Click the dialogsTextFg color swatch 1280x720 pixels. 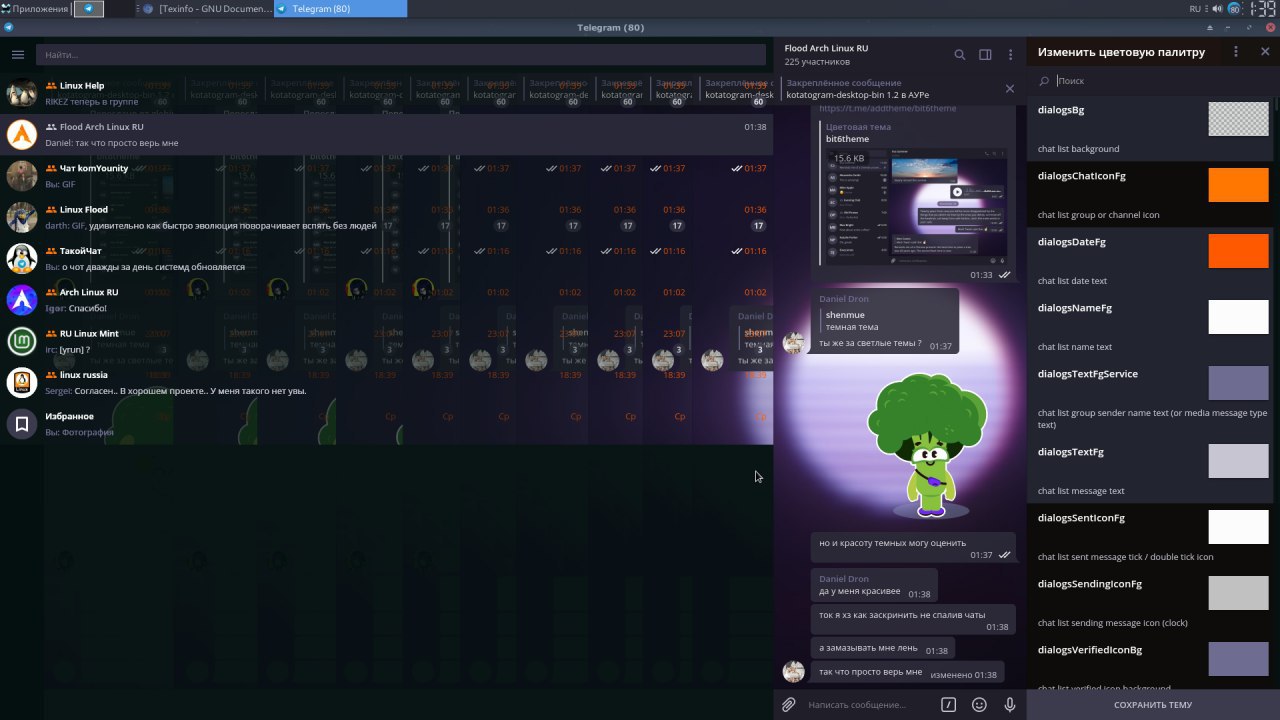point(1238,461)
